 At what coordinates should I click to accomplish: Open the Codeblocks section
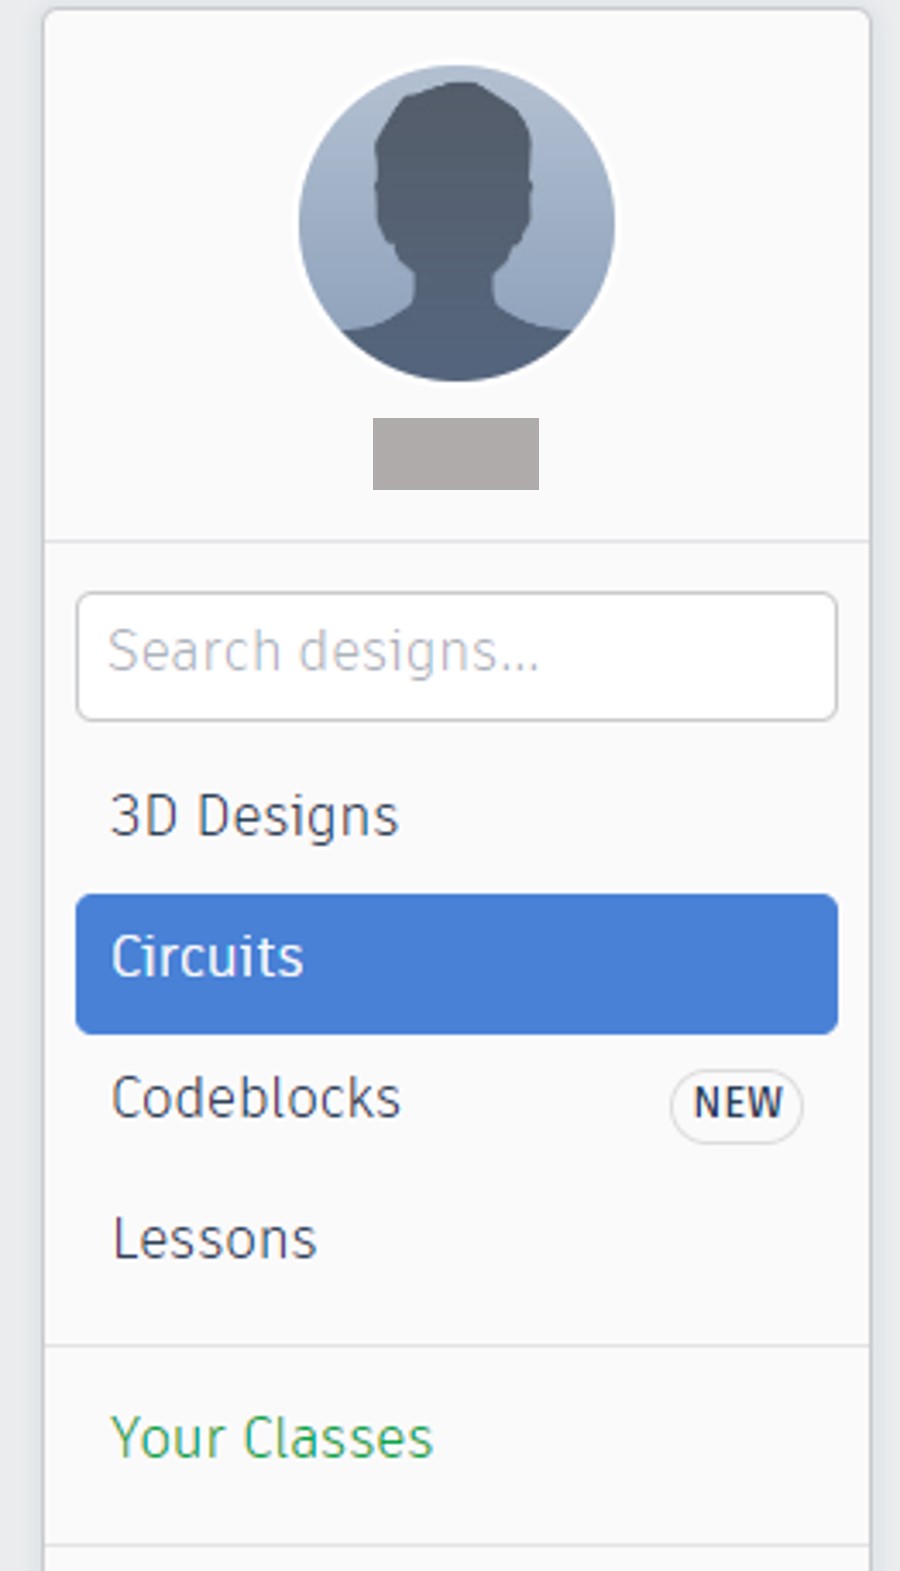click(x=457, y=1099)
